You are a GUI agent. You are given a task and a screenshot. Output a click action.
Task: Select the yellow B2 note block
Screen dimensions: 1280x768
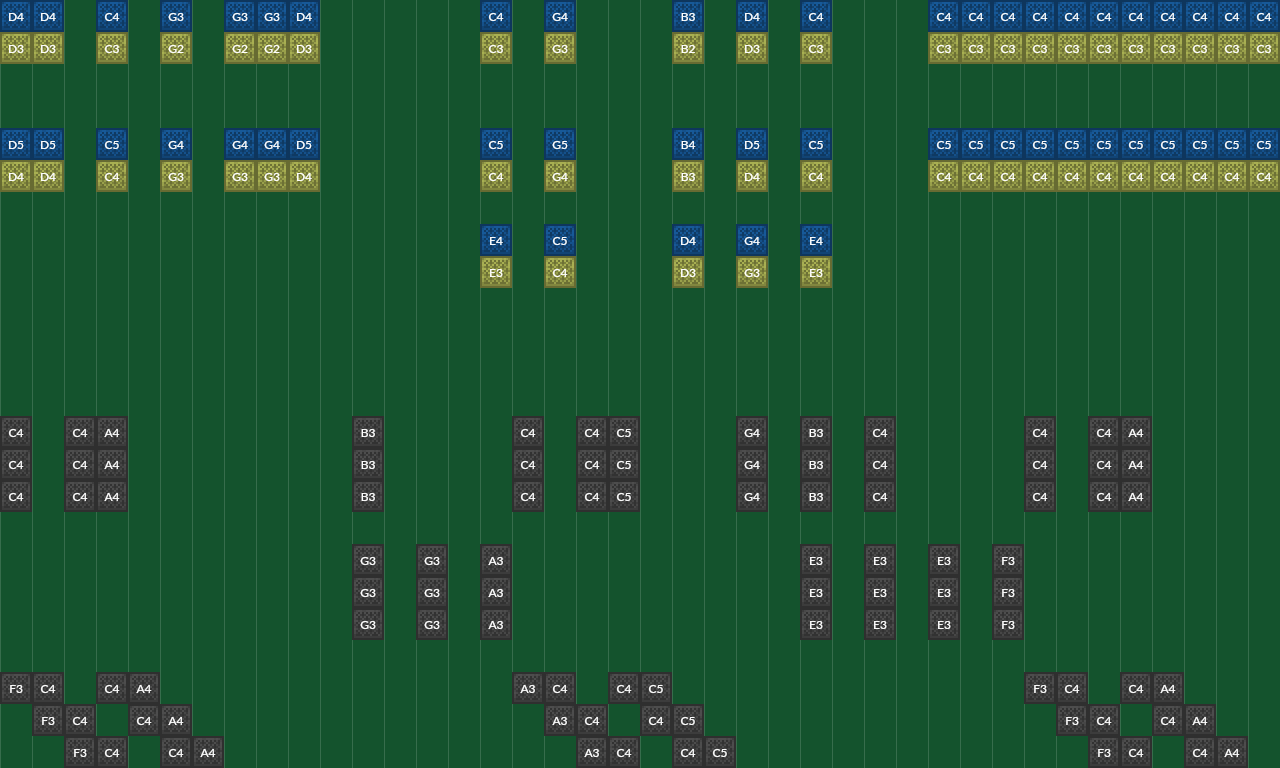pos(688,48)
